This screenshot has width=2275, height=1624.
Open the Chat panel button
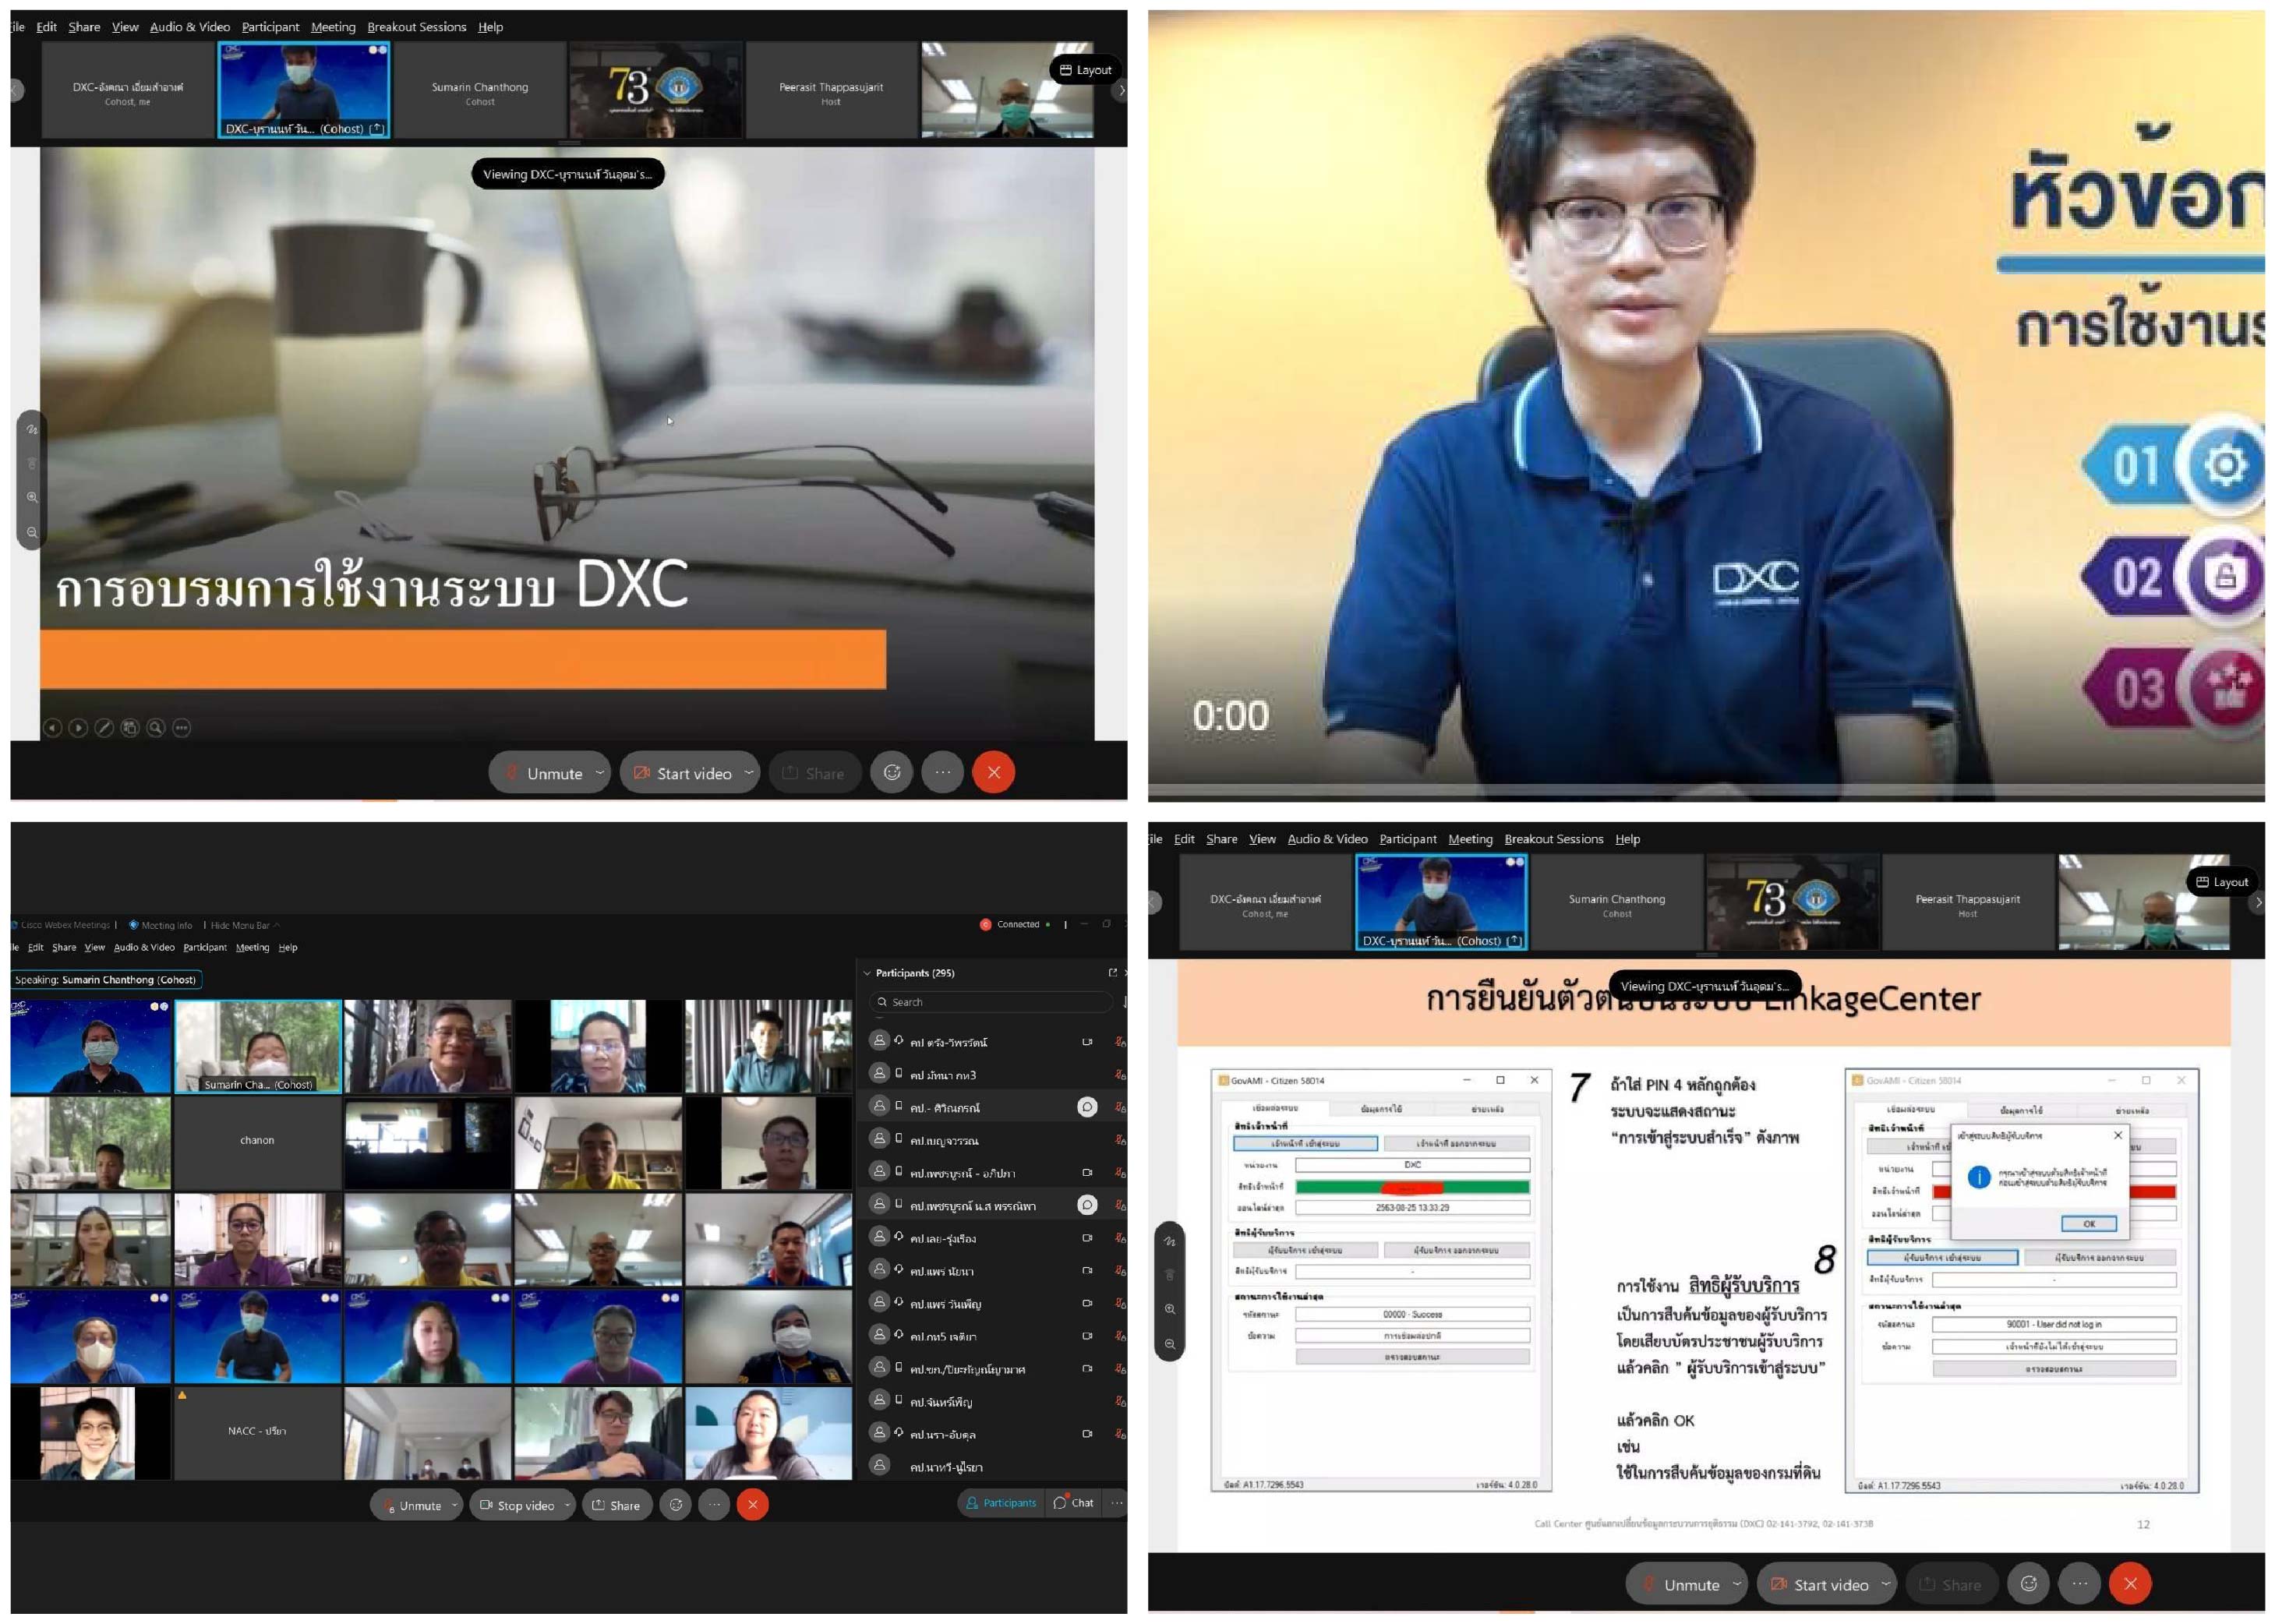pyautogui.click(x=1073, y=1503)
